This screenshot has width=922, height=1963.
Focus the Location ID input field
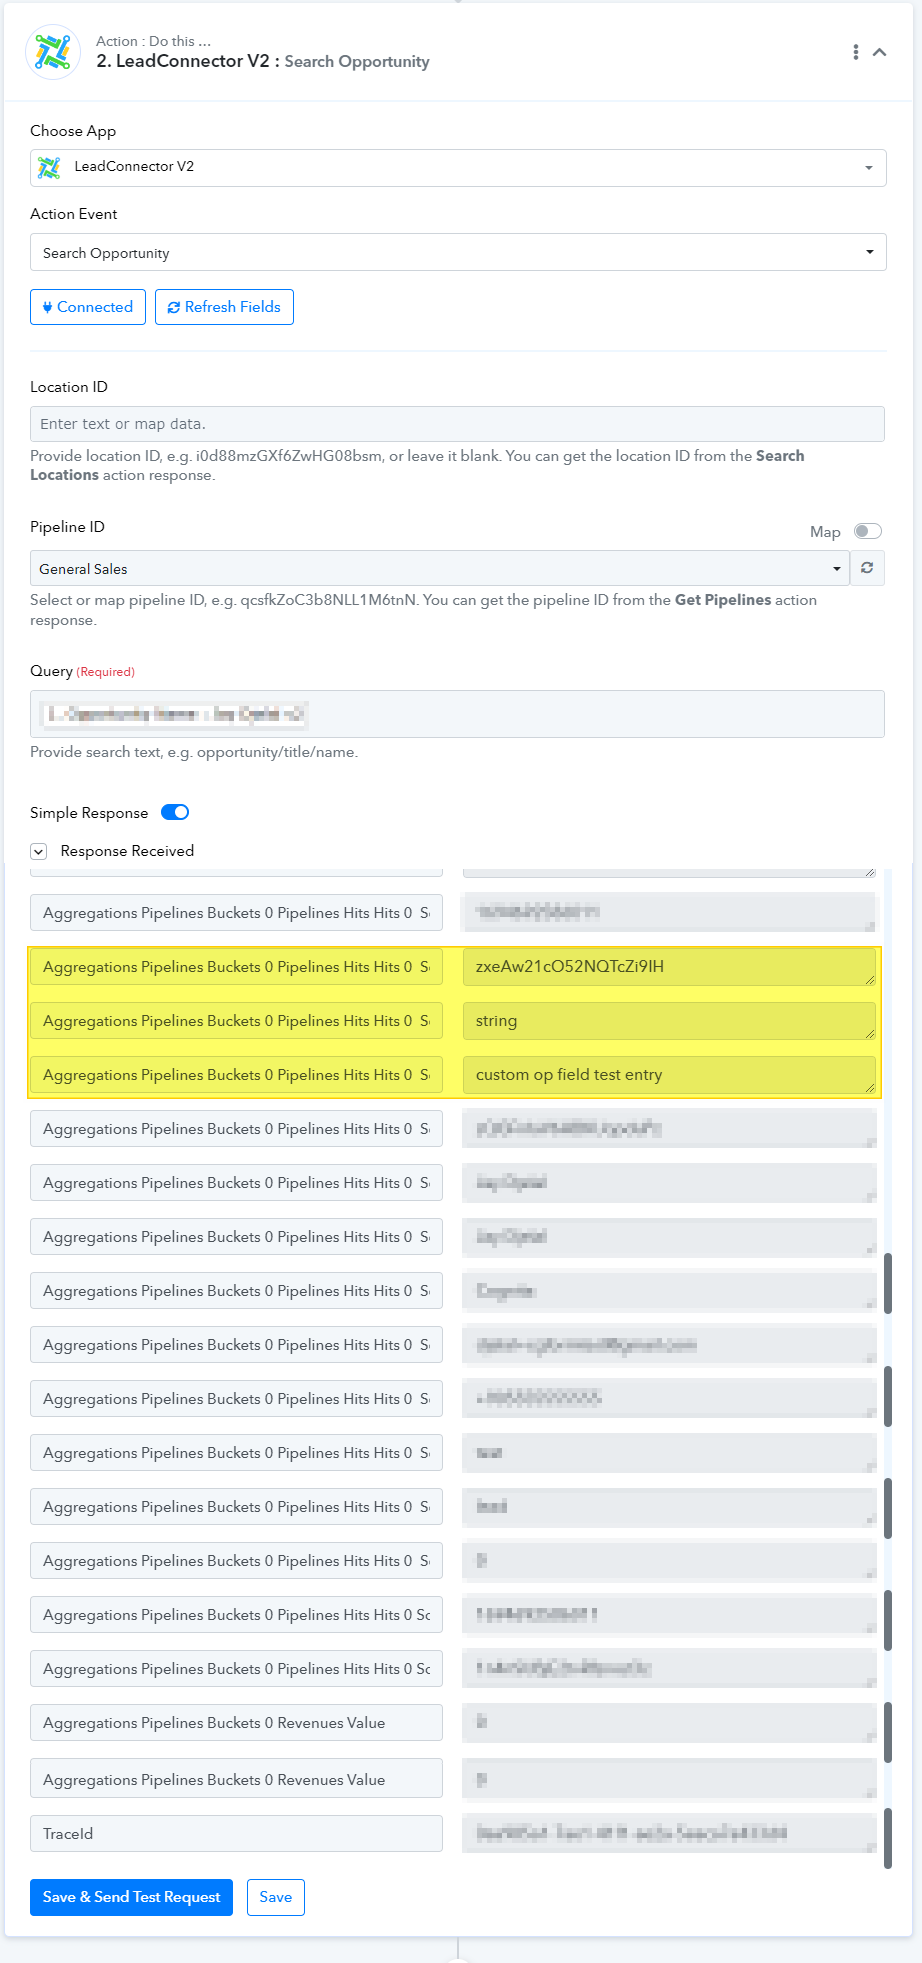(x=457, y=424)
